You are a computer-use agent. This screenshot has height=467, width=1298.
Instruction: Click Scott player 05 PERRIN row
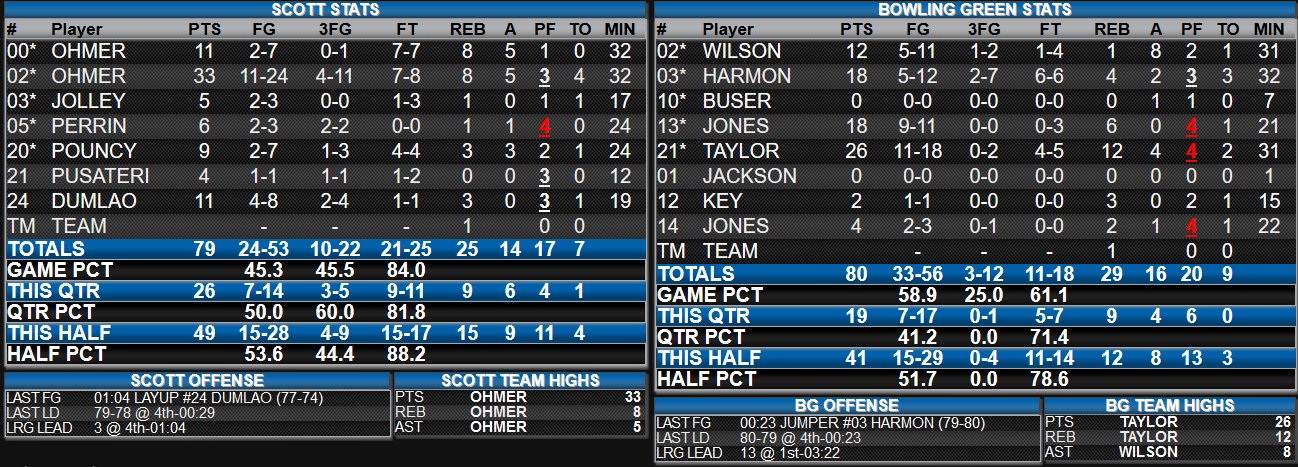[325, 126]
